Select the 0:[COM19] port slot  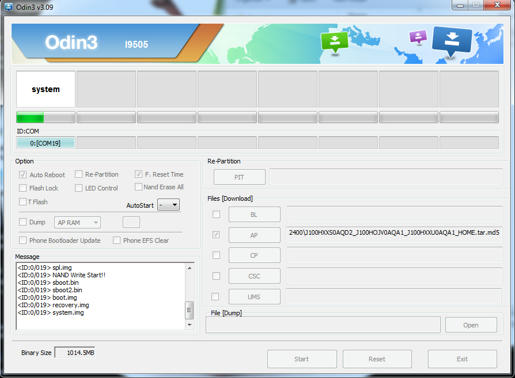pos(45,143)
